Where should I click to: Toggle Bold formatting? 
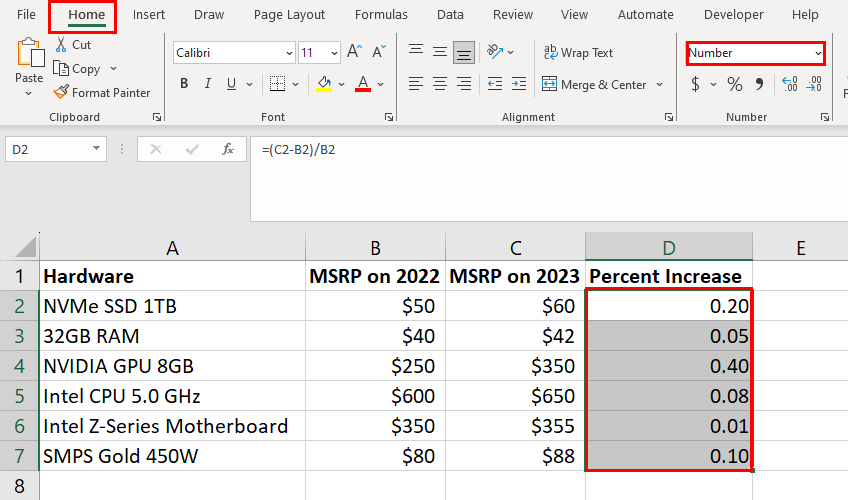[184, 84]
